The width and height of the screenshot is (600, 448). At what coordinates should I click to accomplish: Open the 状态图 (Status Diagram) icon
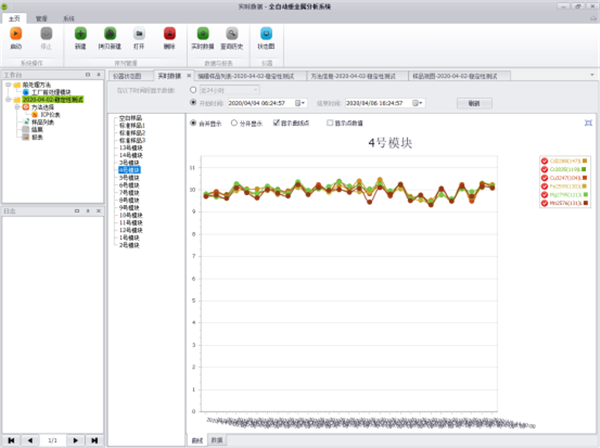[265, 35]
